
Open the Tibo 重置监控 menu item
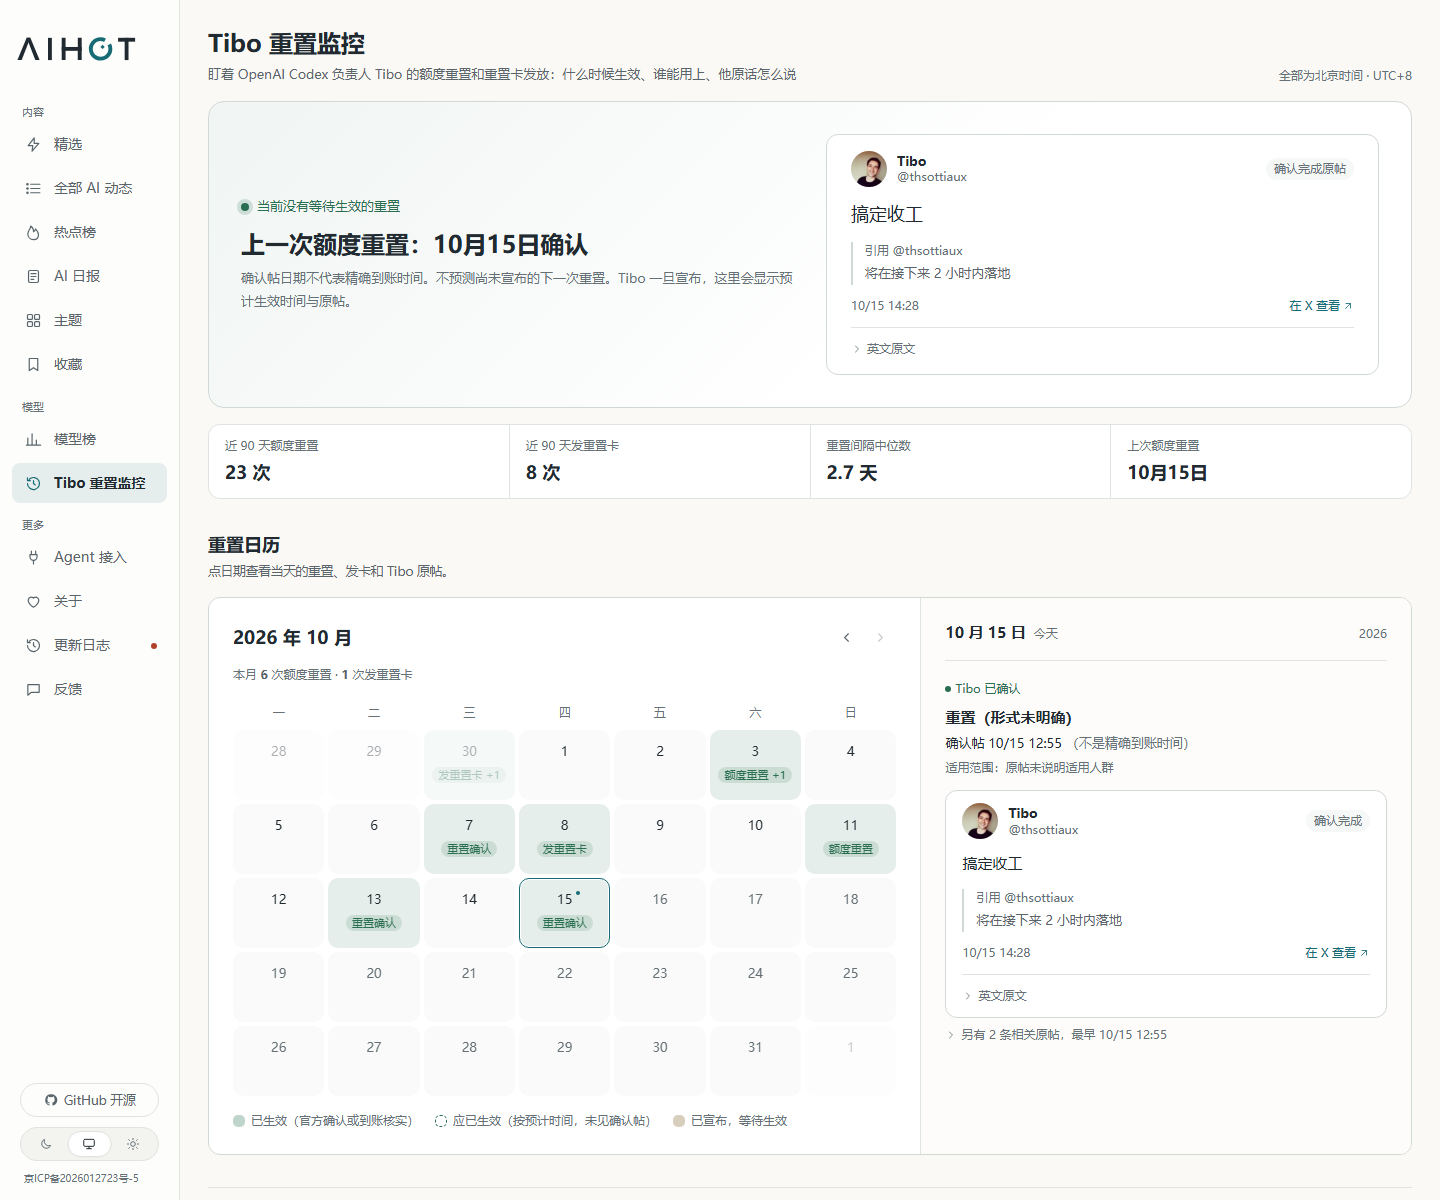click(x=89, y=483)
